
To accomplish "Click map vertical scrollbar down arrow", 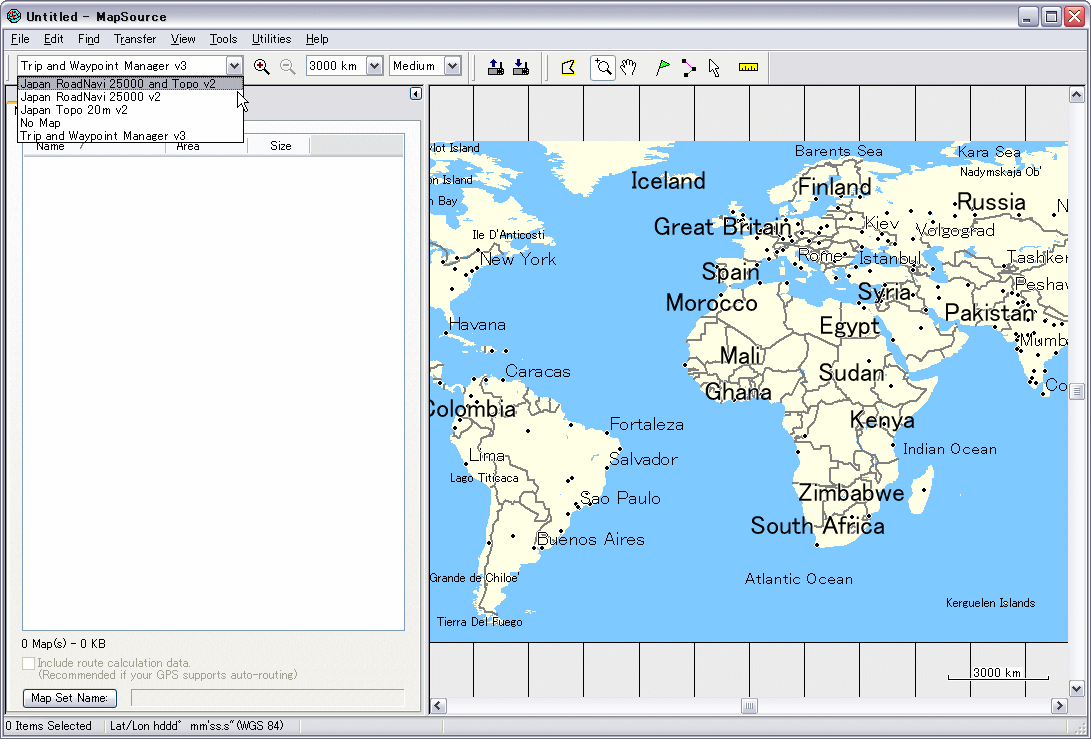I will point(1076,689).
